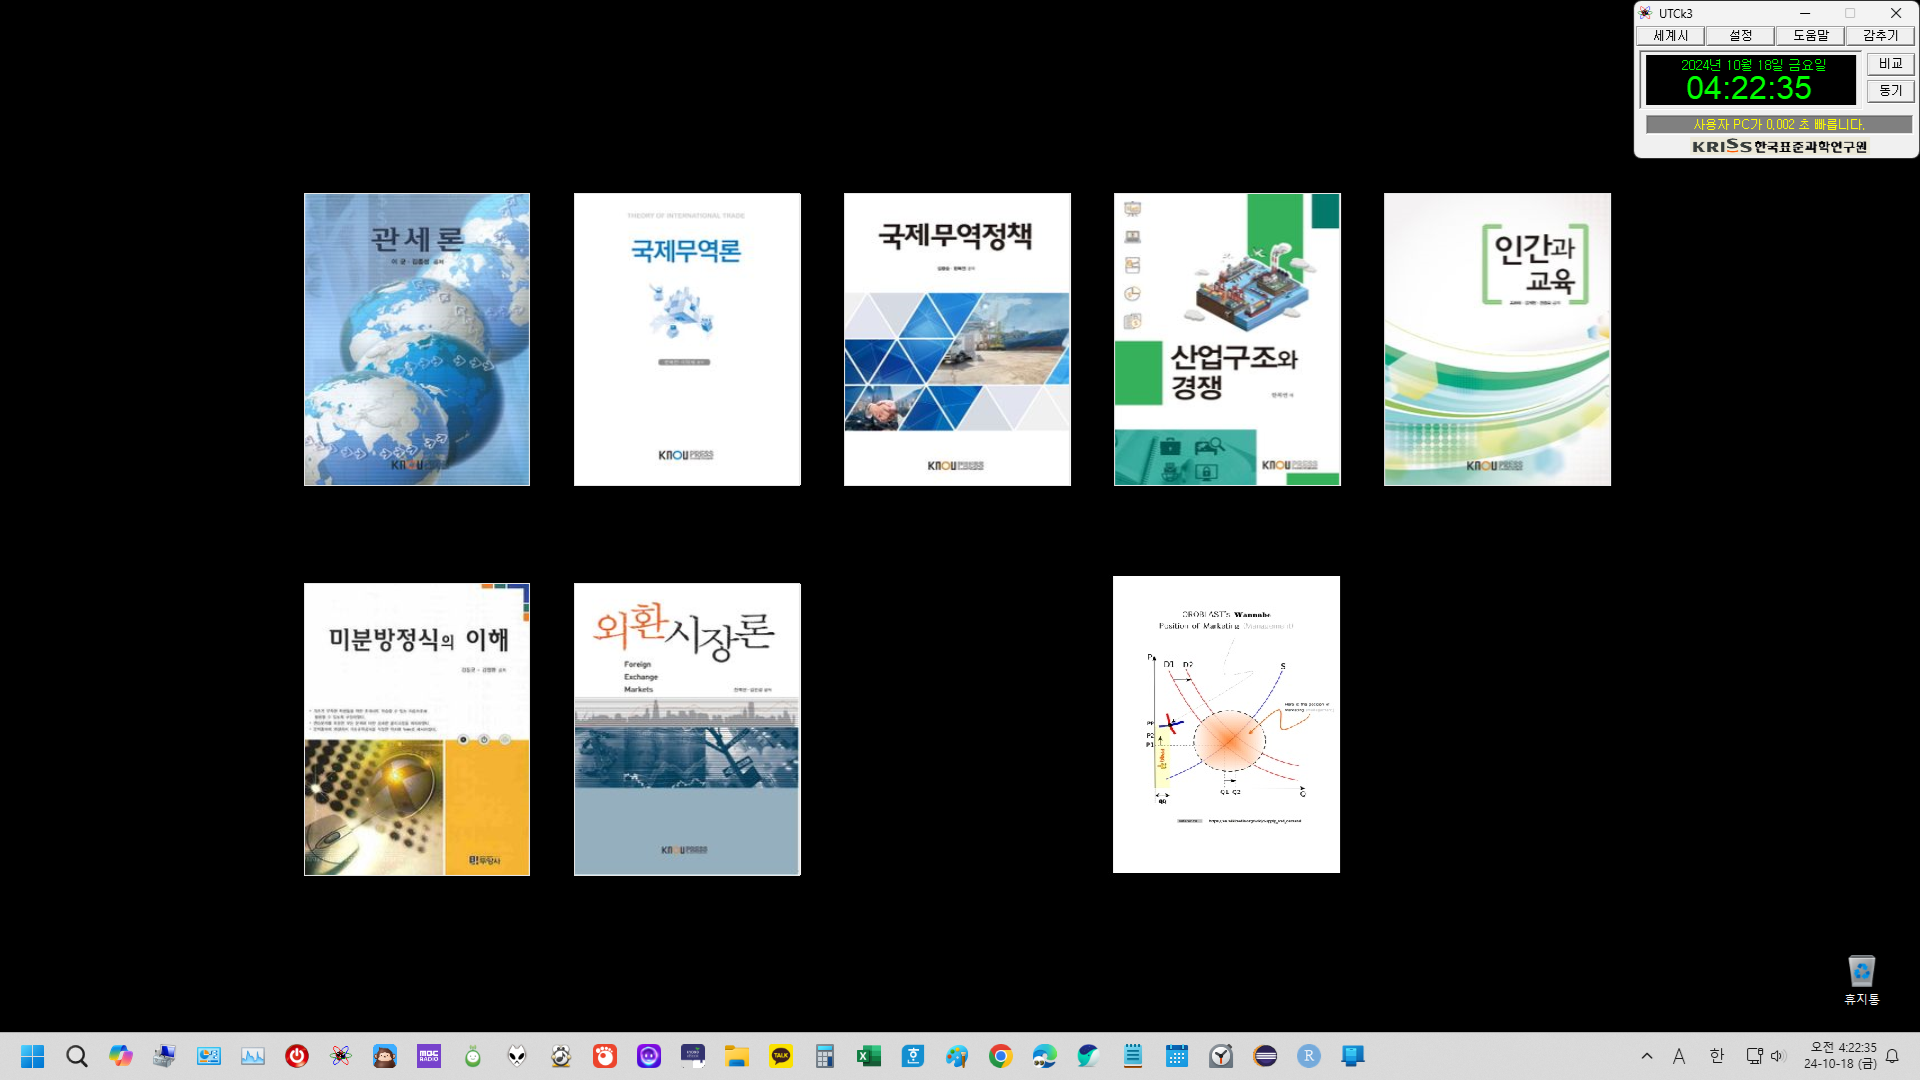This screenshot has width=1920, height=1080.
Task: Open File Explorer folder icon
Action: click(737, 1056)
